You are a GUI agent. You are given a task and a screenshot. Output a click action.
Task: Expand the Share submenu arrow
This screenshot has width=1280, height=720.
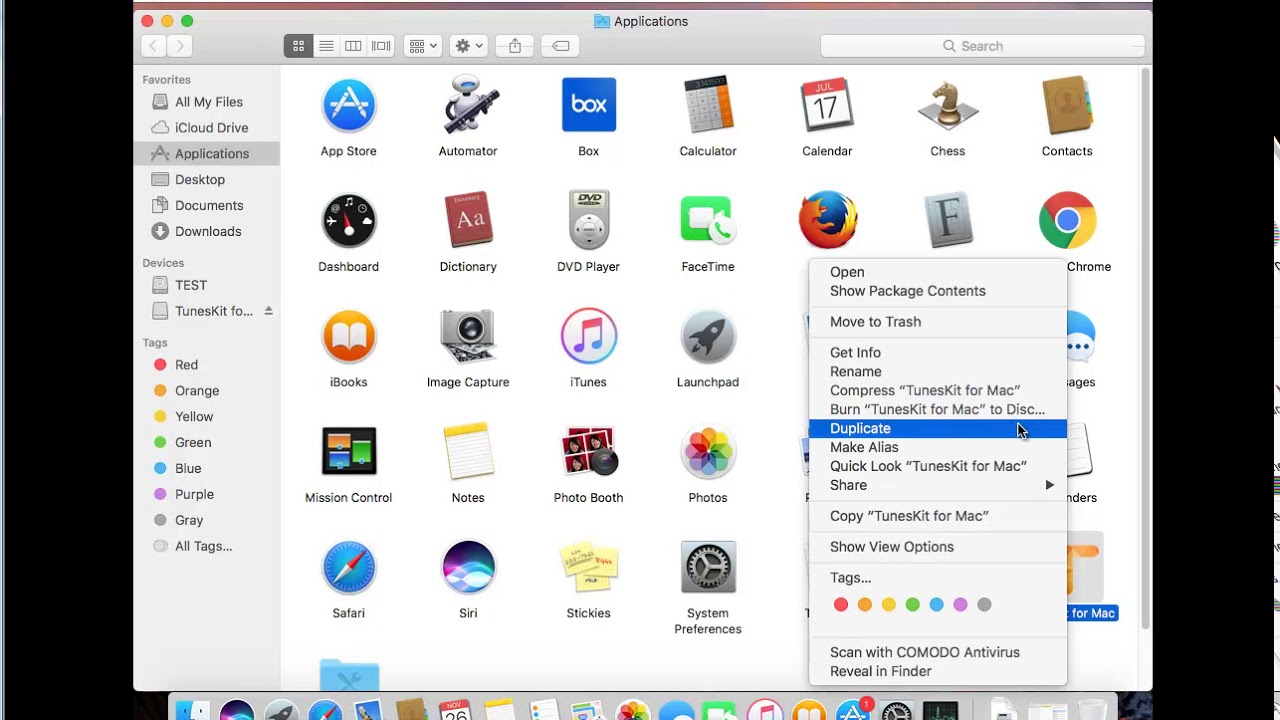coord(1049,485)
